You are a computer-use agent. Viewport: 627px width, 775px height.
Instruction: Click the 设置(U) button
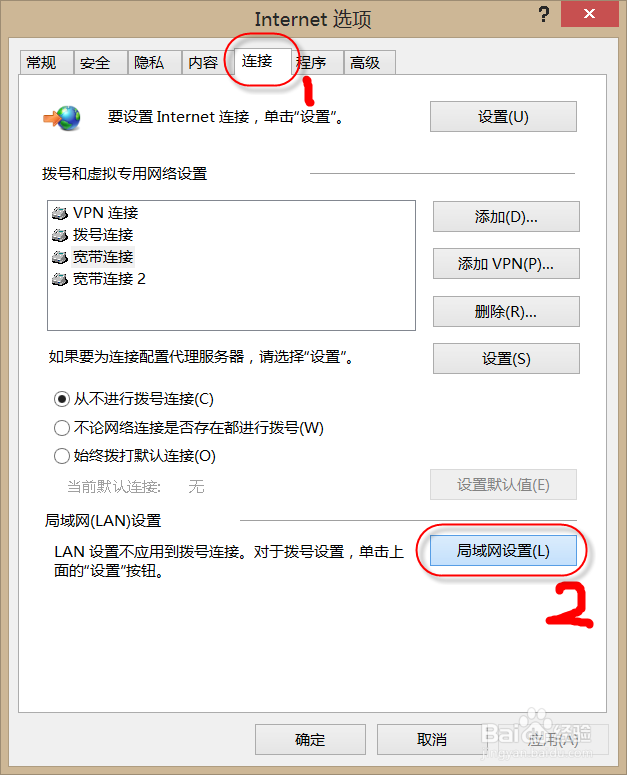point(503,117)
